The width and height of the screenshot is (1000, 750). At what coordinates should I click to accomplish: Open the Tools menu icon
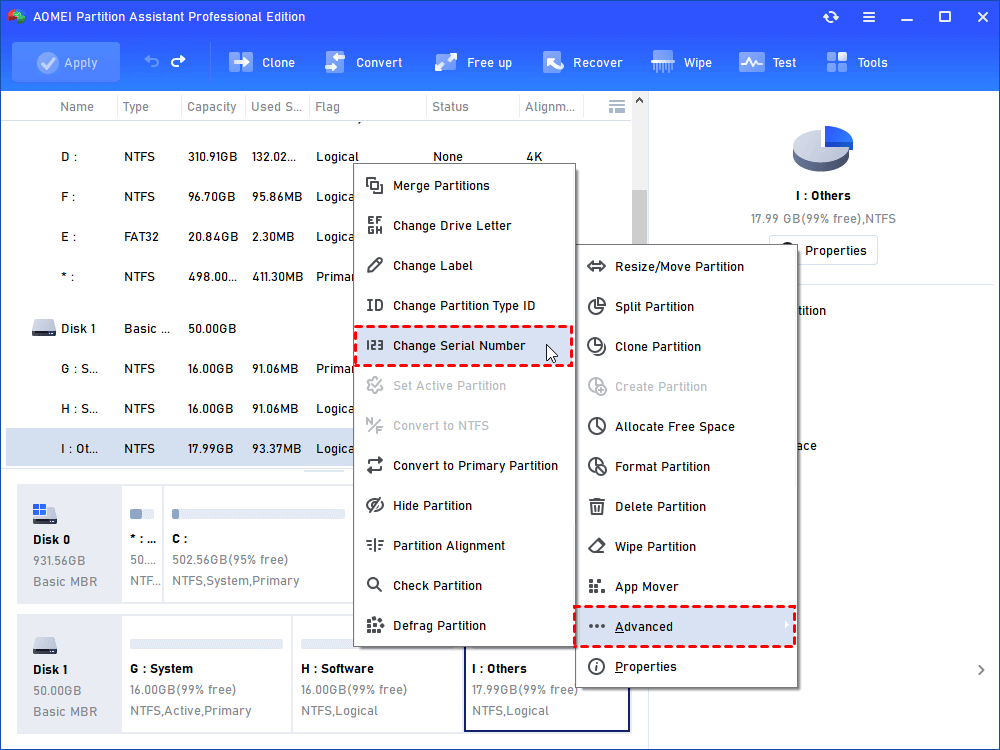tap(856, 61)
